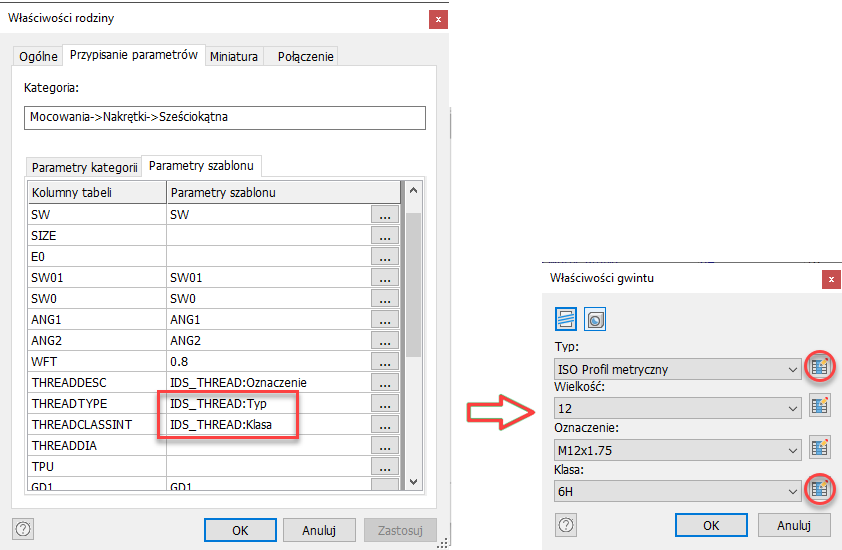Select the THREADDESC column cell
Screen dimensions: 842x550
click(97, 382)
